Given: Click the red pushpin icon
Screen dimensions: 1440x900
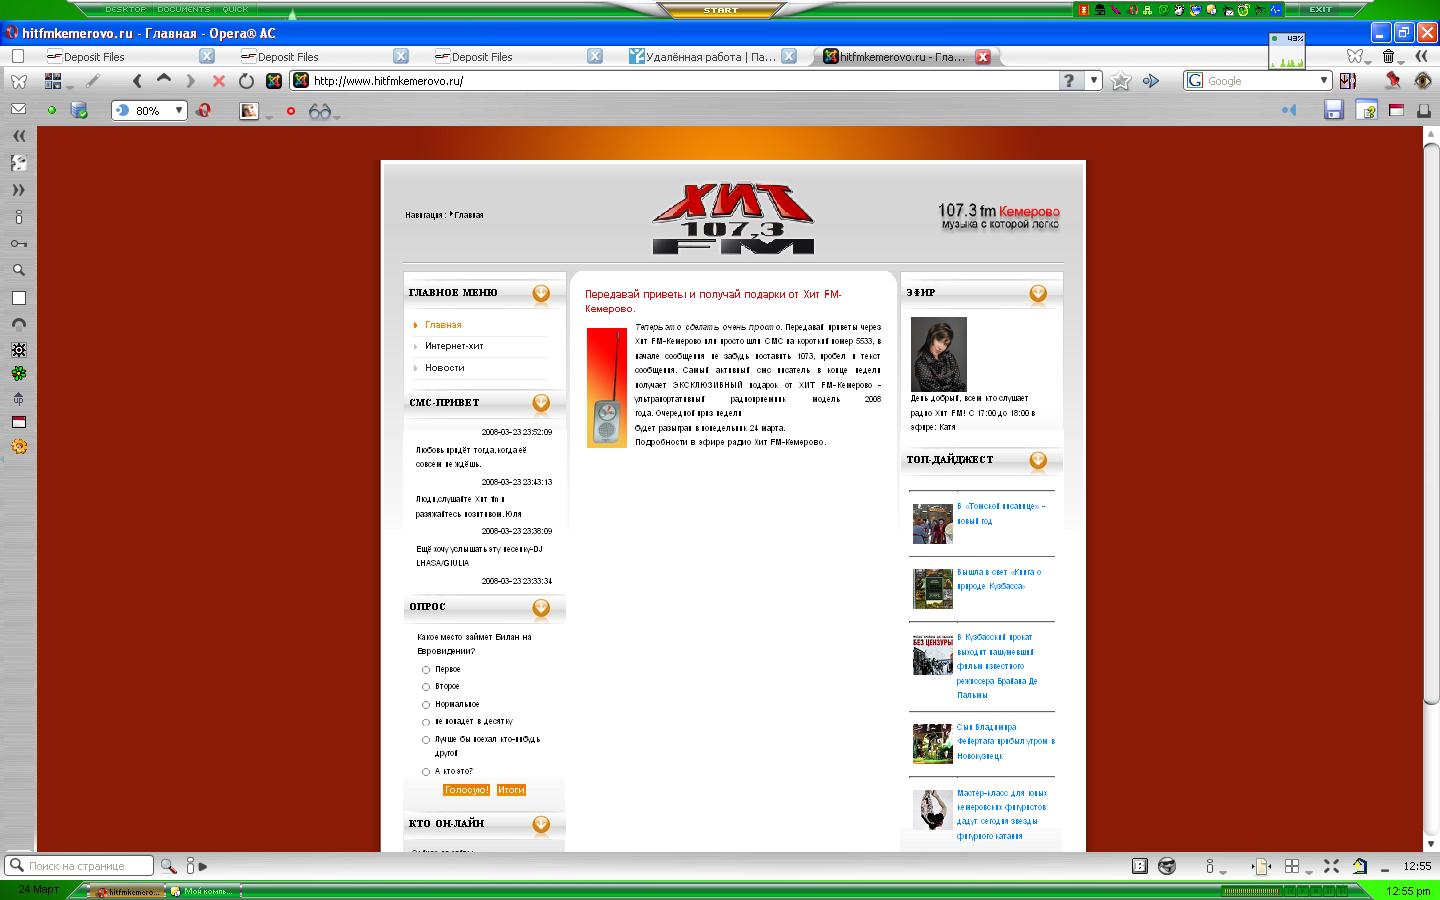Looking at the screenshot, I should tap(1392, 81).
